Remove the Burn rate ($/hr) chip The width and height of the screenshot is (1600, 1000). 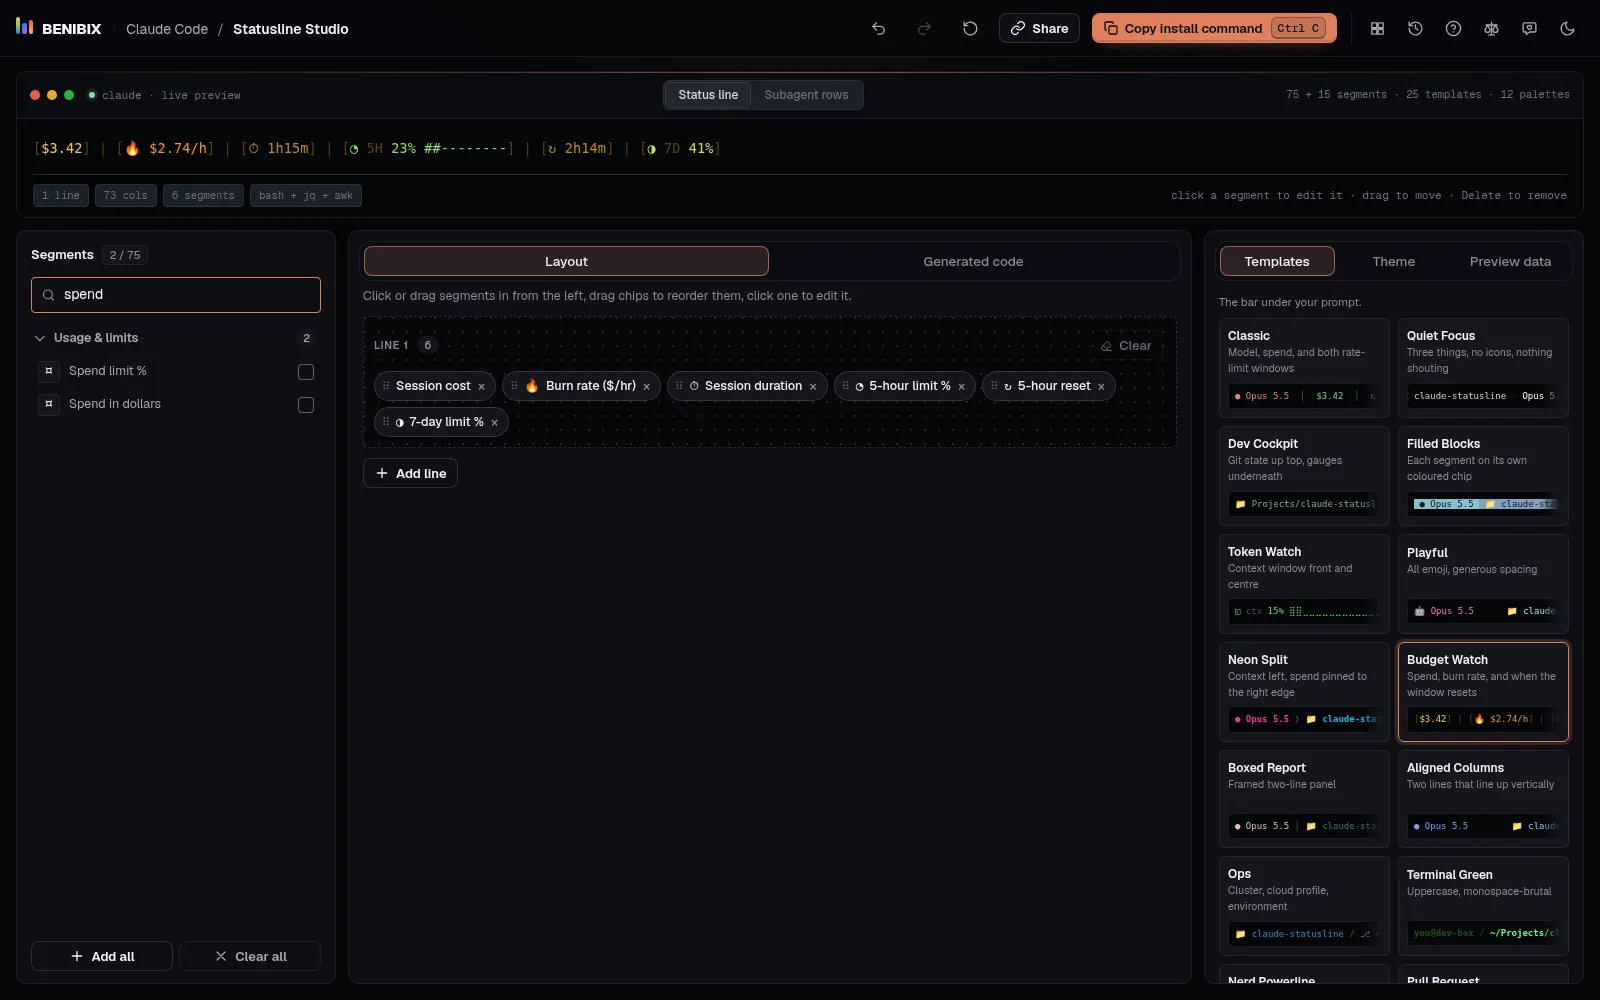click(646, 387)
